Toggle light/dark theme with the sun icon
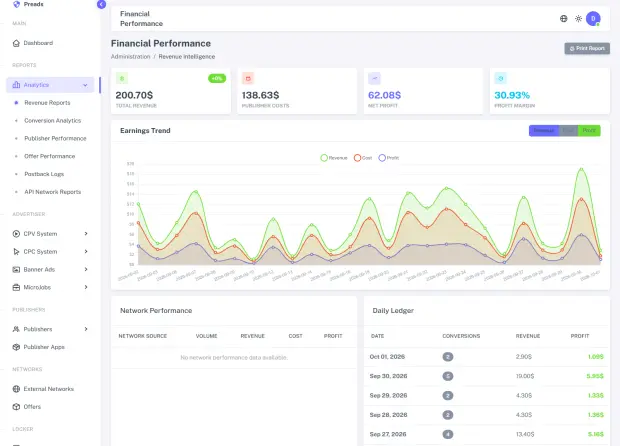 578,19
